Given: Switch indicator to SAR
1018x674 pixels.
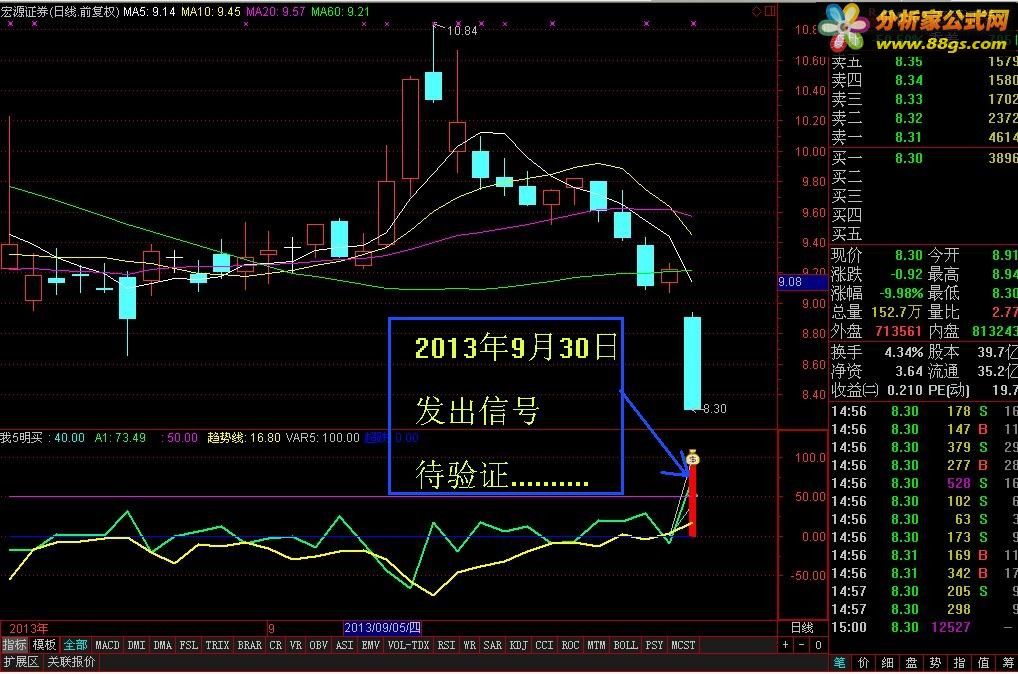Looking at the screenshot, I should point(493,645).
